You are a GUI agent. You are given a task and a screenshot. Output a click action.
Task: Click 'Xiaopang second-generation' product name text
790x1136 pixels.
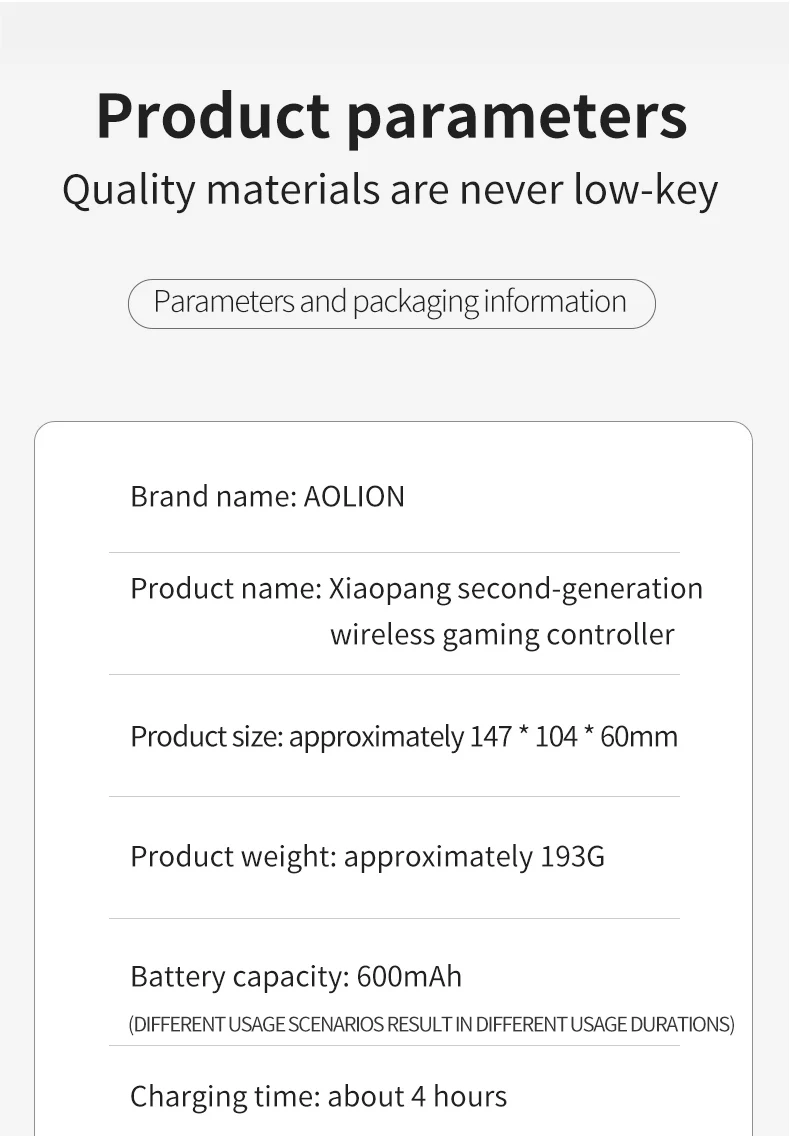point(515,588)
